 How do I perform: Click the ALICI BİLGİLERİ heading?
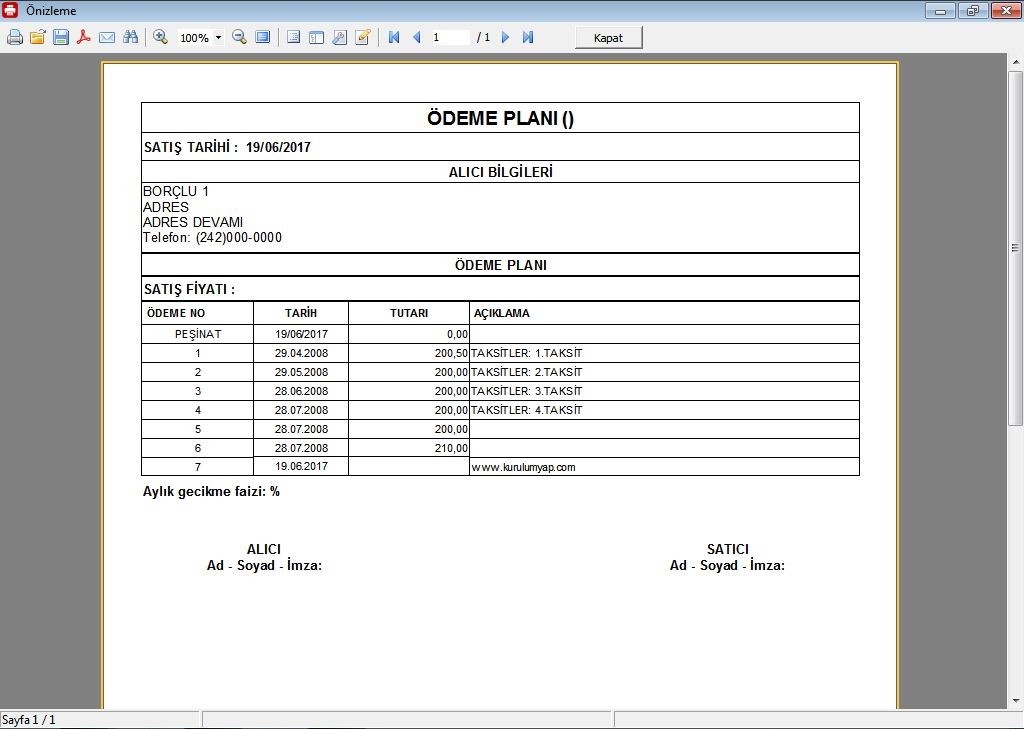[500, 172]
